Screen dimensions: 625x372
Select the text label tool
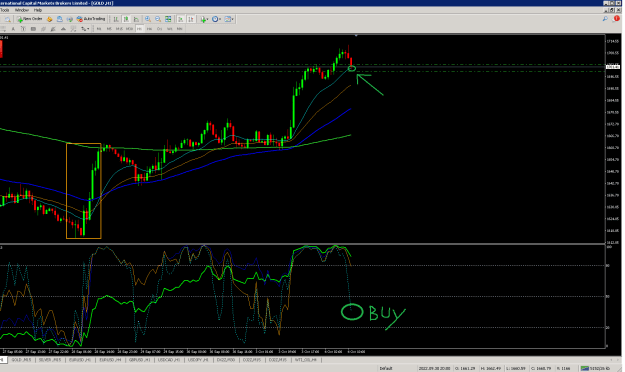click(x=23, y=29)
